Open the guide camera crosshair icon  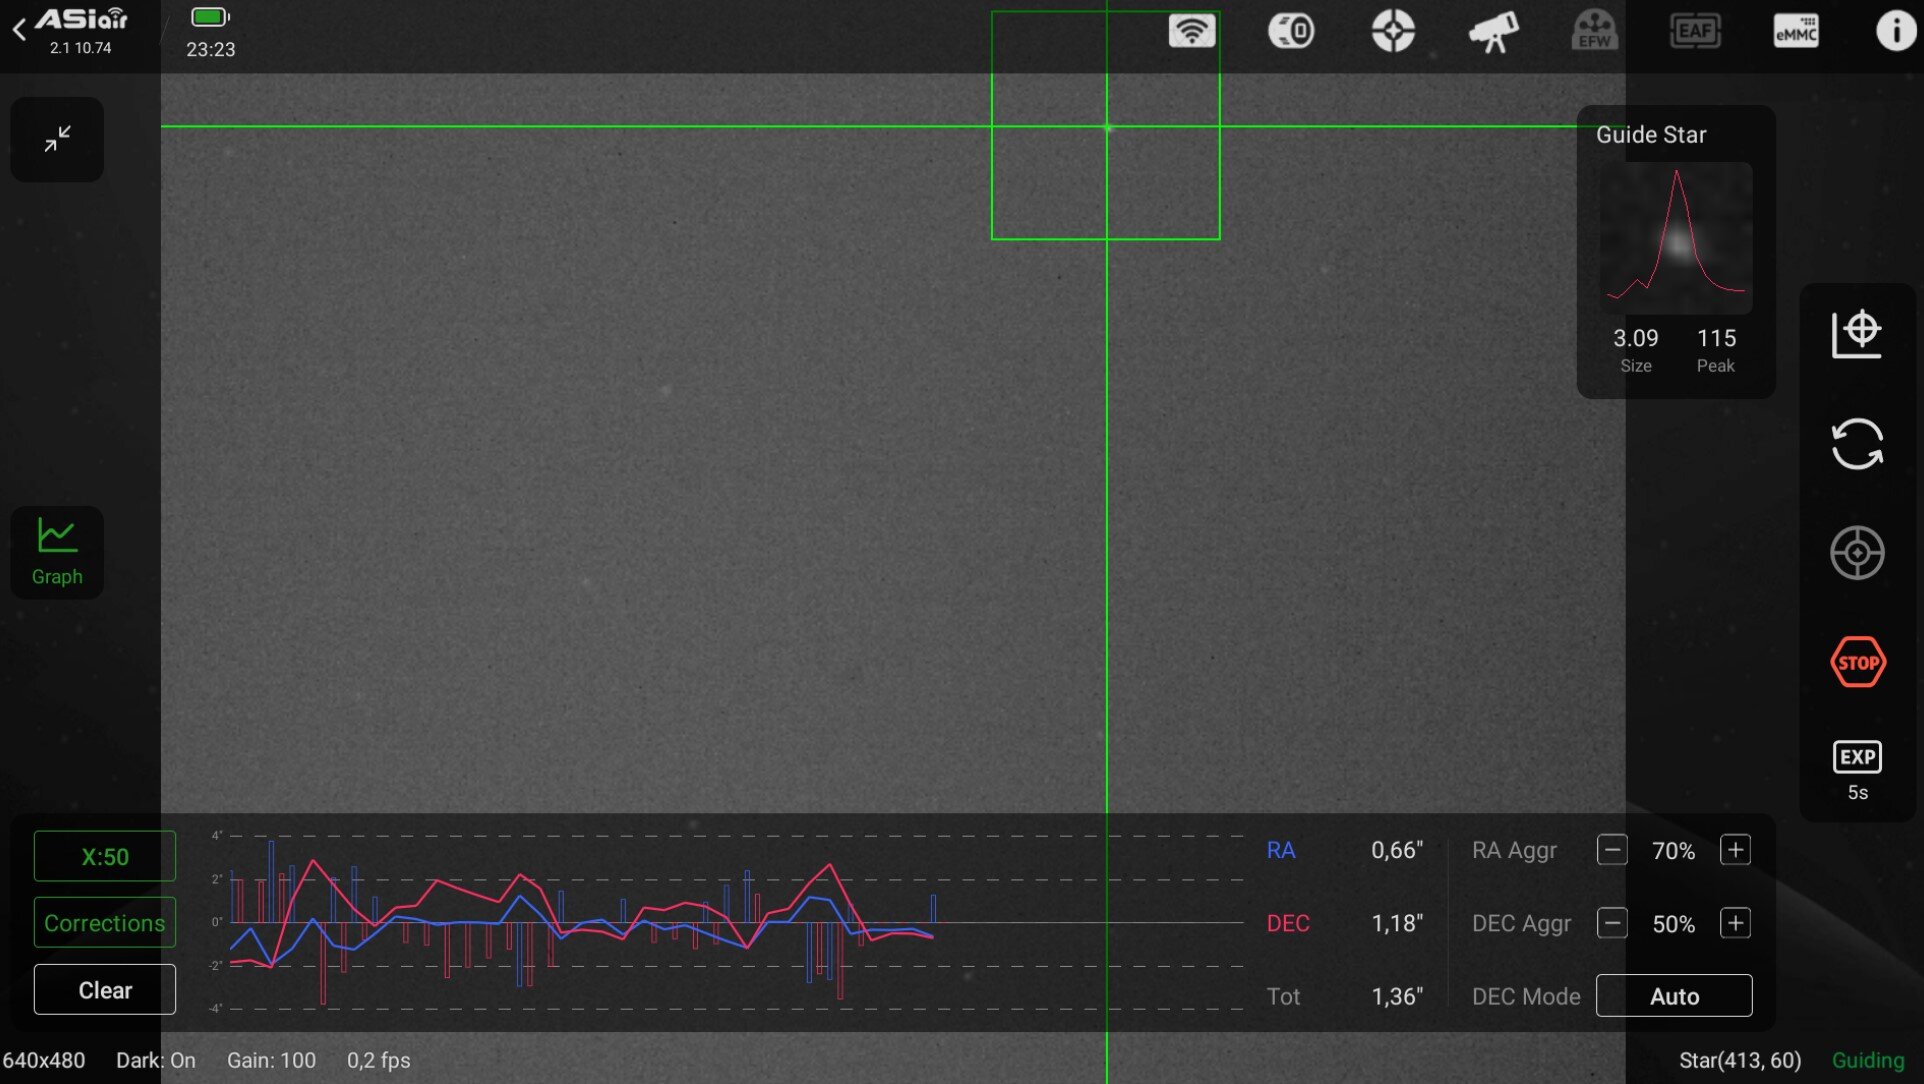(1393, 31)
